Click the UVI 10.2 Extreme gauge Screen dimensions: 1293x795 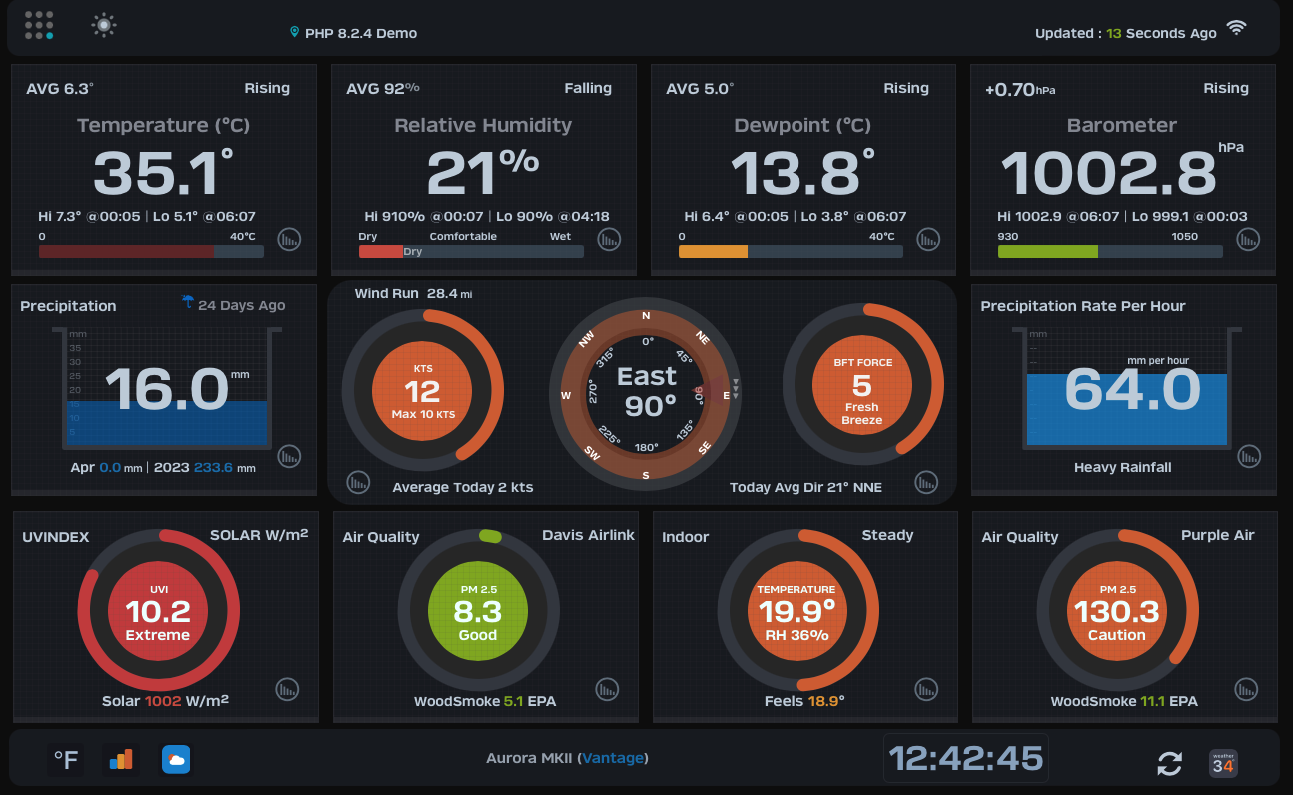pyautogui.click(x=158, y=609)
